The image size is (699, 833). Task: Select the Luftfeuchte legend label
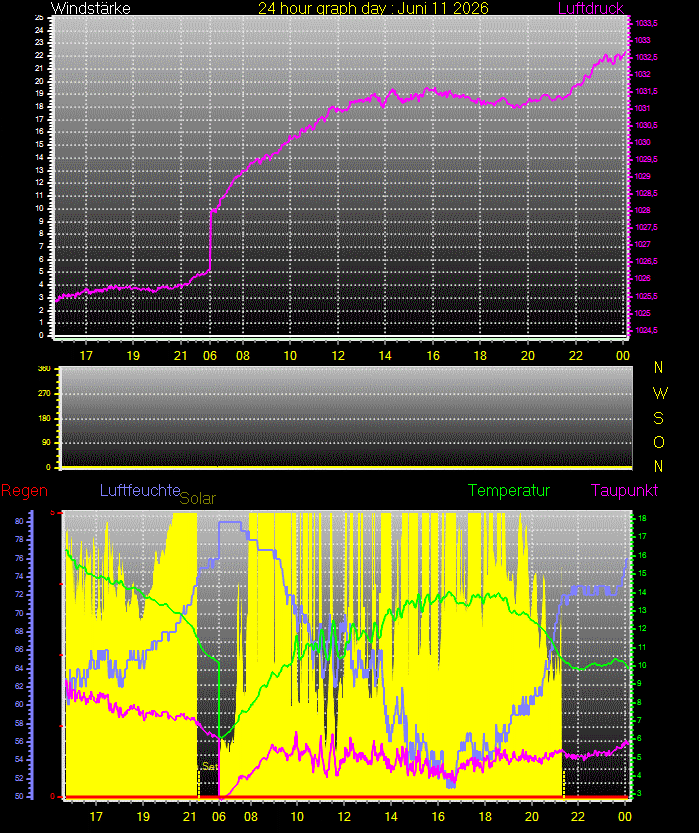pyautogui.click(x=140, y=490)
